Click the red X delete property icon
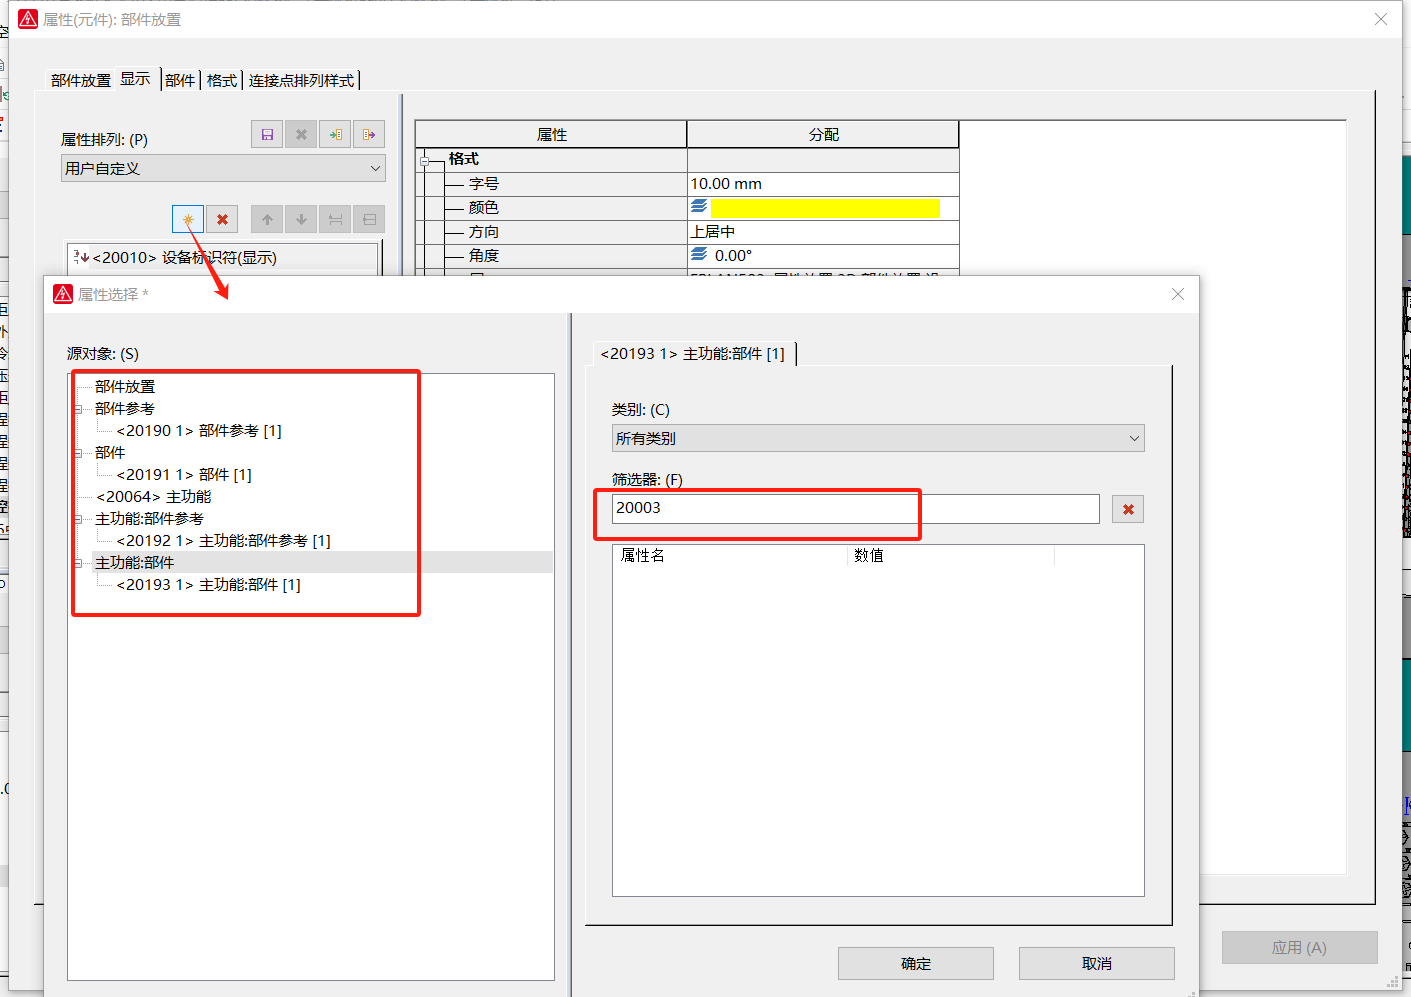This screenshot has height=997, width=1411. [x=222, y=219]
